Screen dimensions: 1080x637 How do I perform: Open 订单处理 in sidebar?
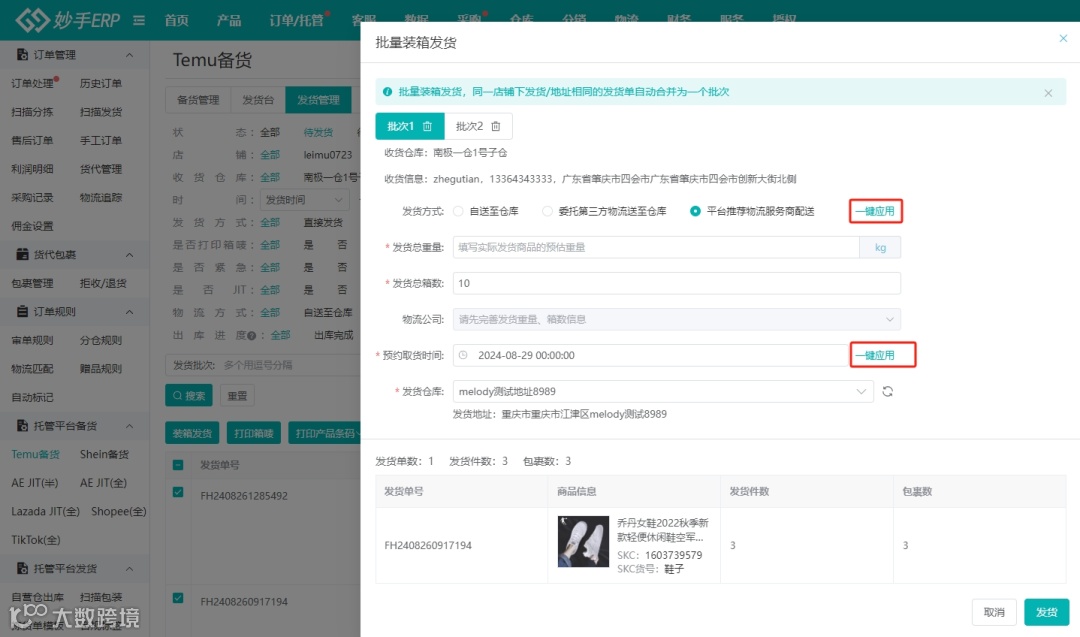pyautogui.click(x=32, y=83)
